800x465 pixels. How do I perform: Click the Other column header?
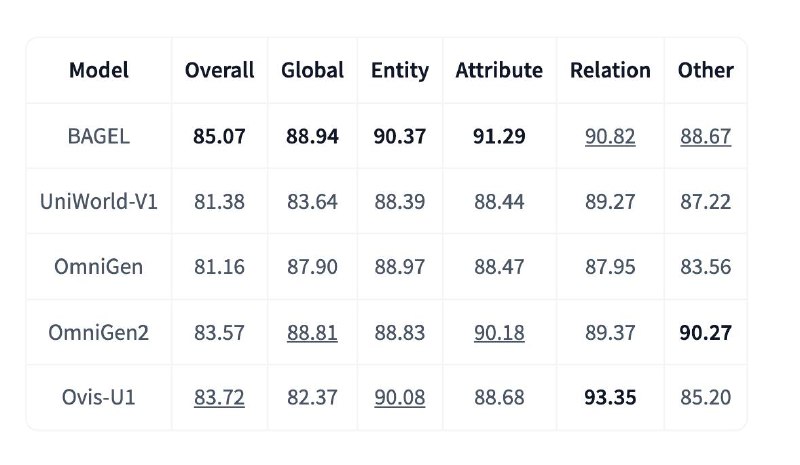(x=706, y=70)
